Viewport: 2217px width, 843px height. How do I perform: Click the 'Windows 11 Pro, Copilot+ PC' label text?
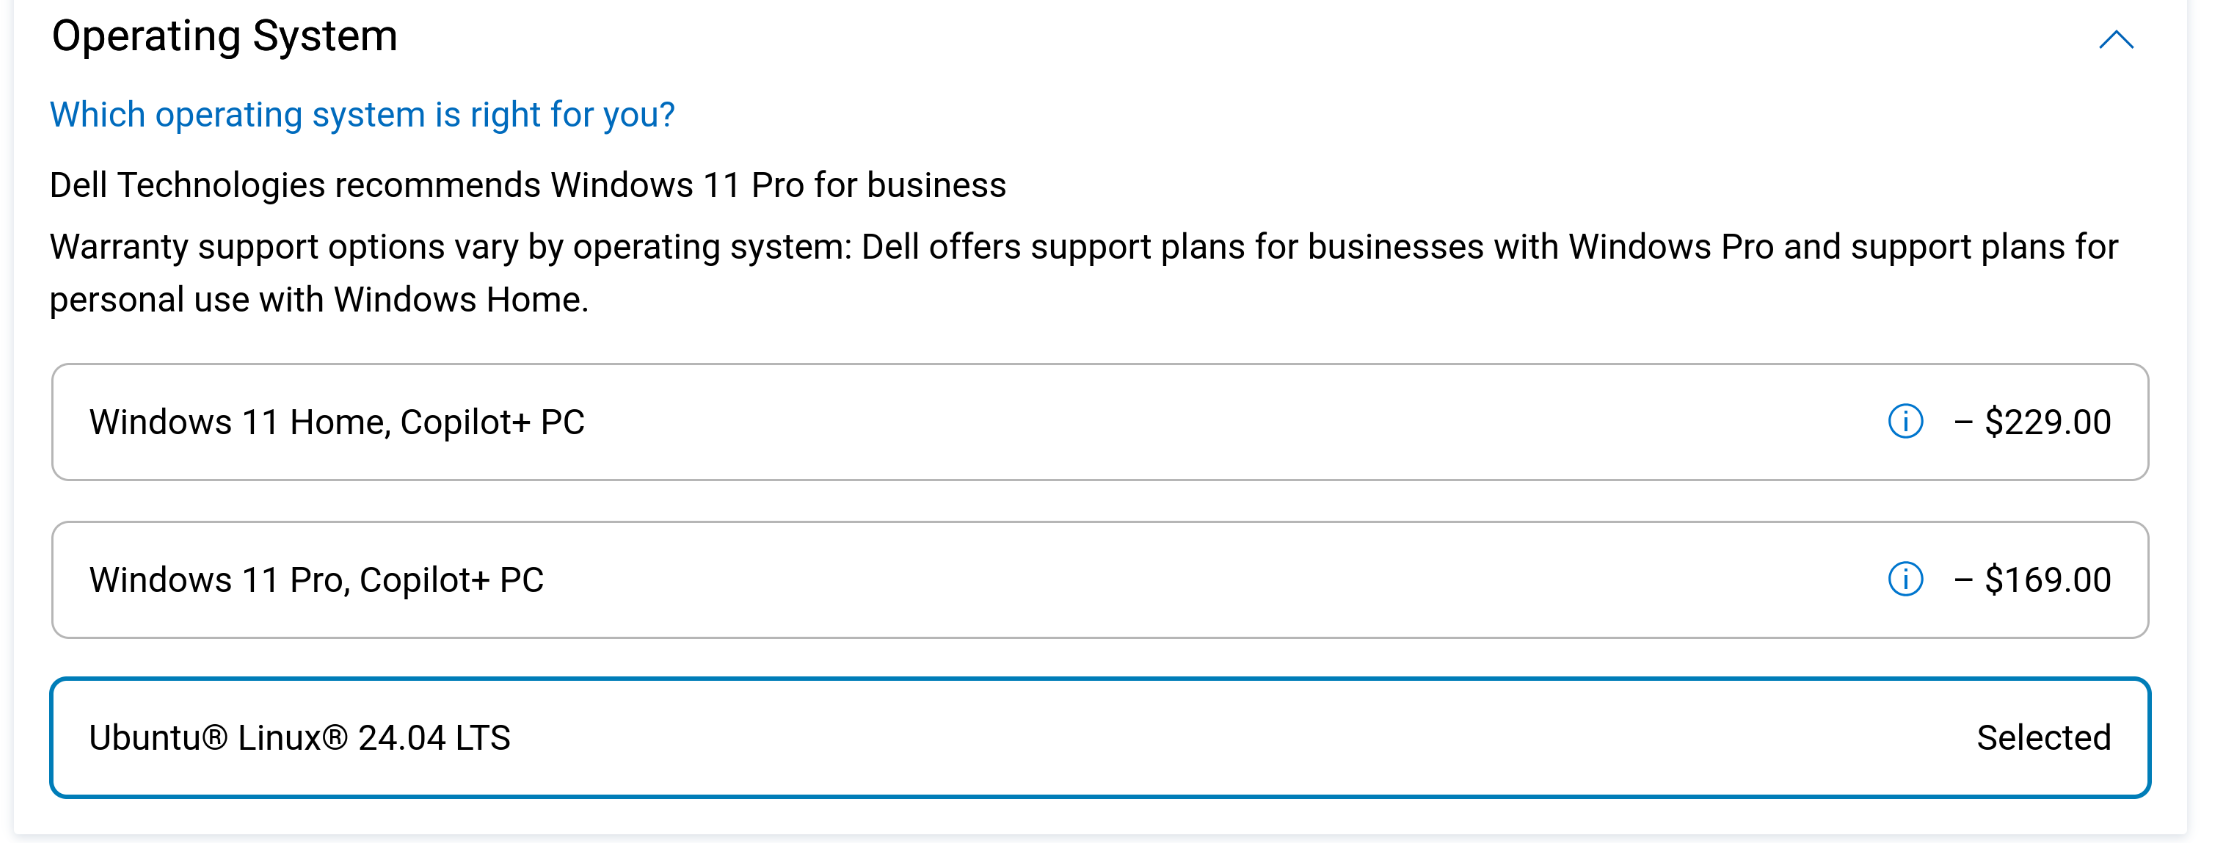(x=316, y=580)
